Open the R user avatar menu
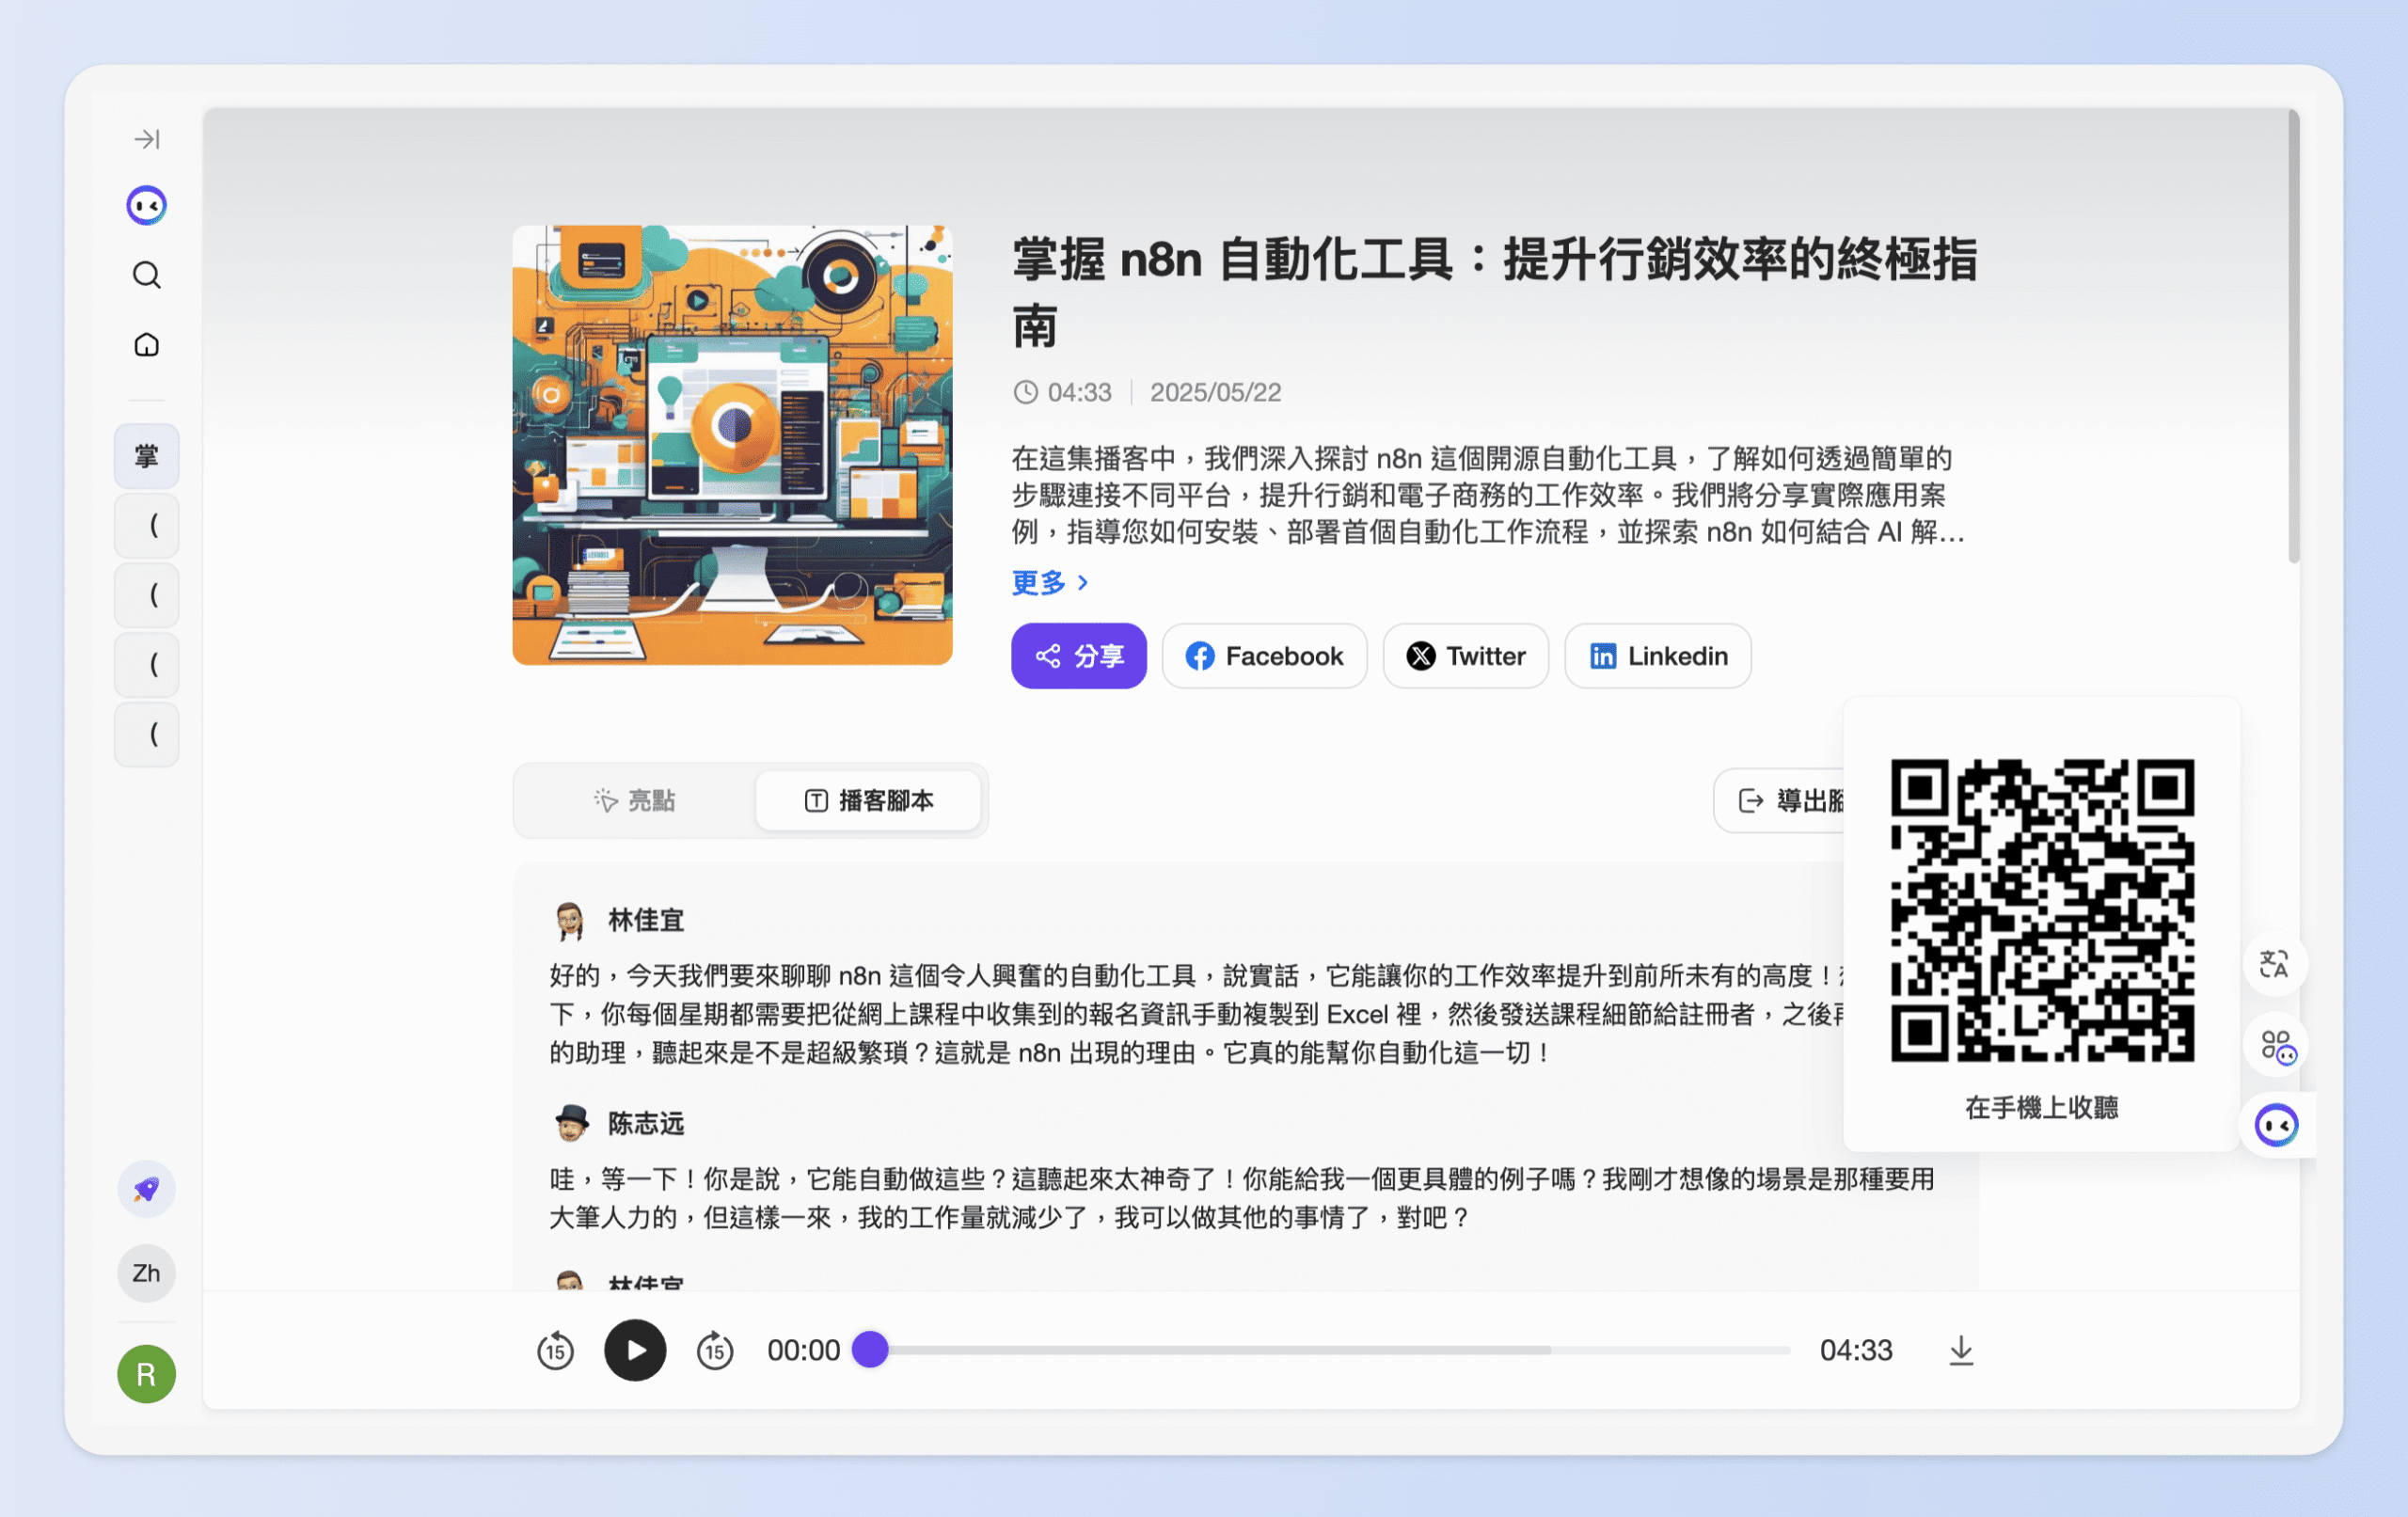Image resolution: width=2408 pixels, height=1517 pixels. pyautogui.click(x=147, y=1375)
